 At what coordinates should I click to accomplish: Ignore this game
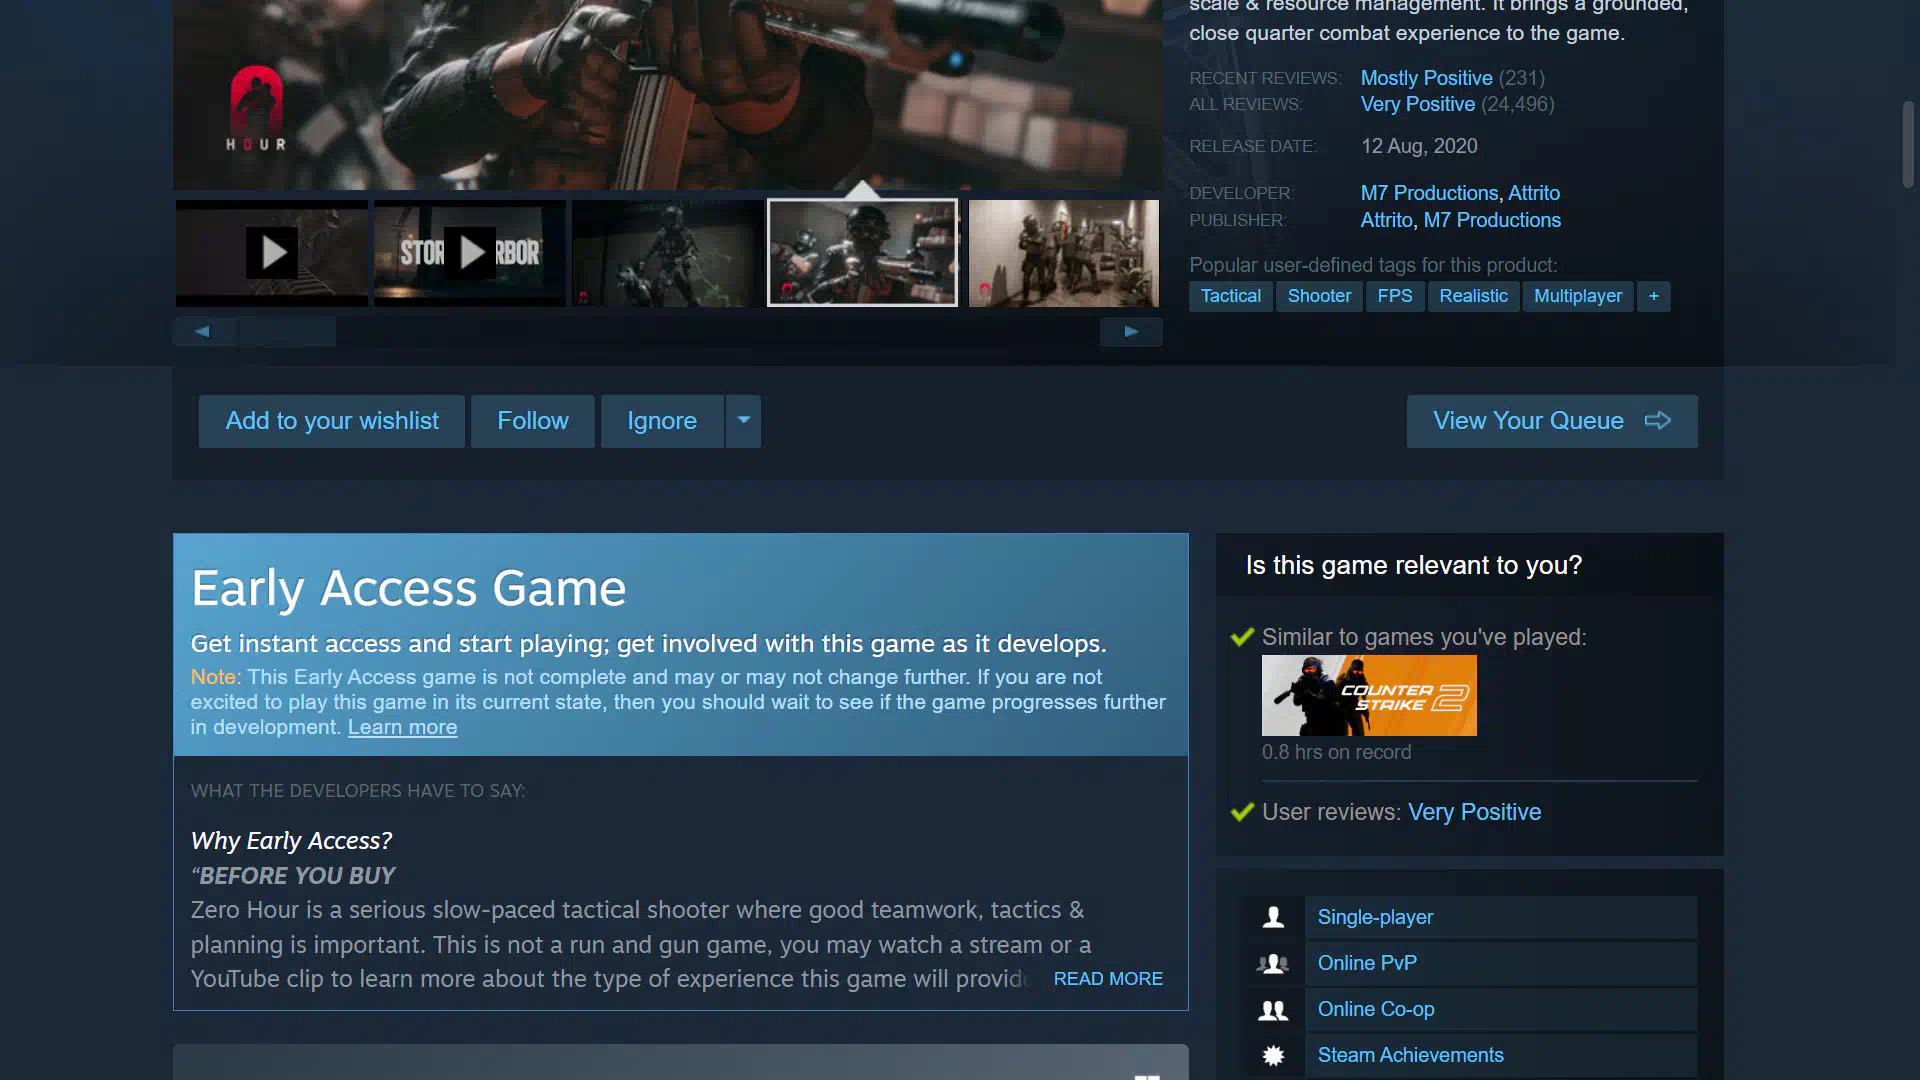(662, 421)
